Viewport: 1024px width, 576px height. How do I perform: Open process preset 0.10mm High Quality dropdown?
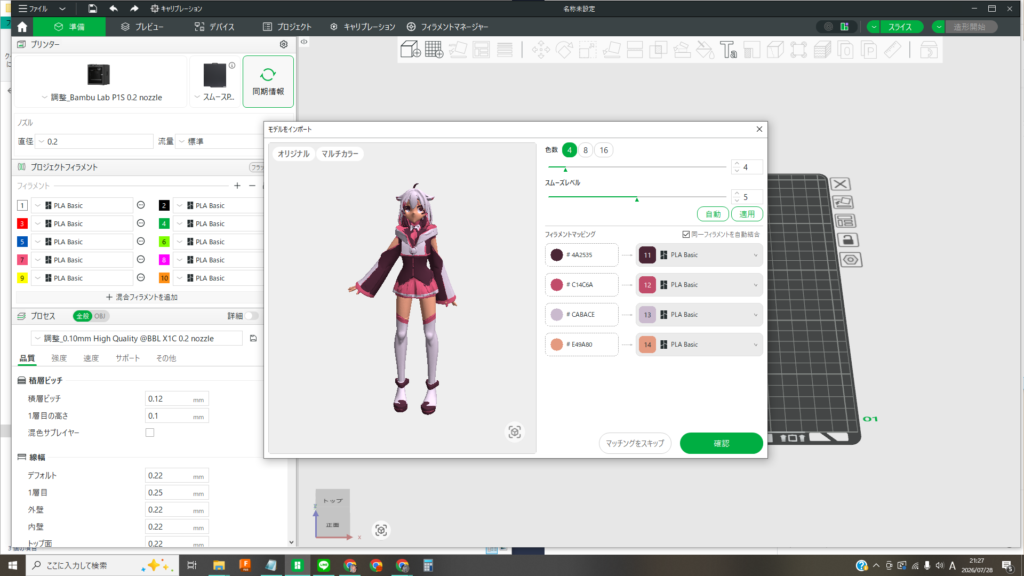pos(137,338)
